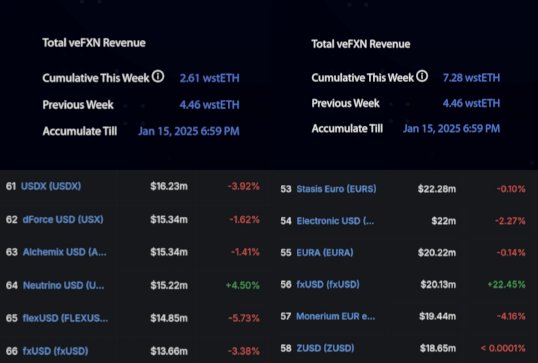Select $16.23m market cap value
This screenshot has width=538, height=363.
(169, 186)
